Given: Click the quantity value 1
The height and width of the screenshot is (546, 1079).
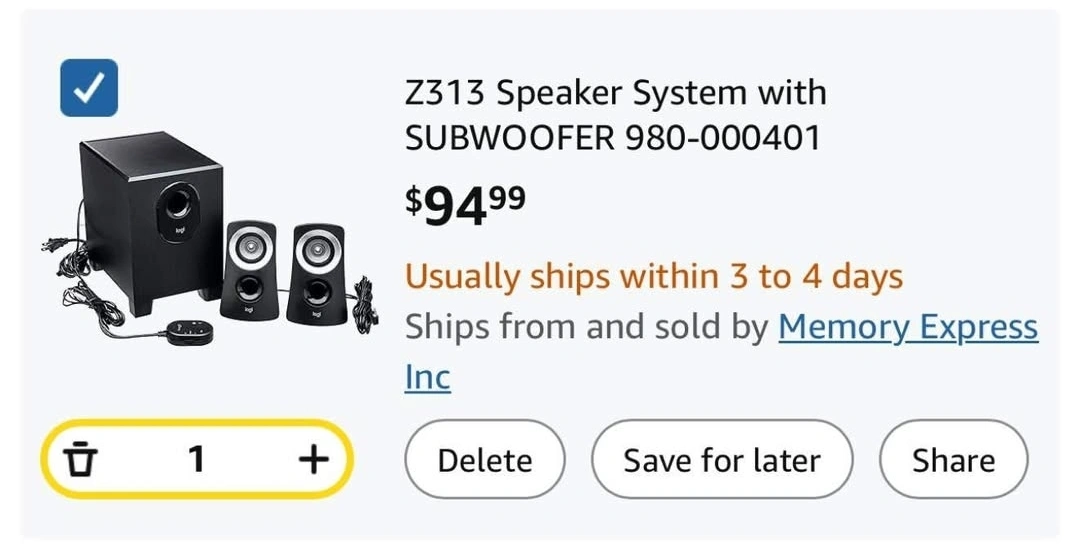Looking at the screenshot, I should coord(196,460).
